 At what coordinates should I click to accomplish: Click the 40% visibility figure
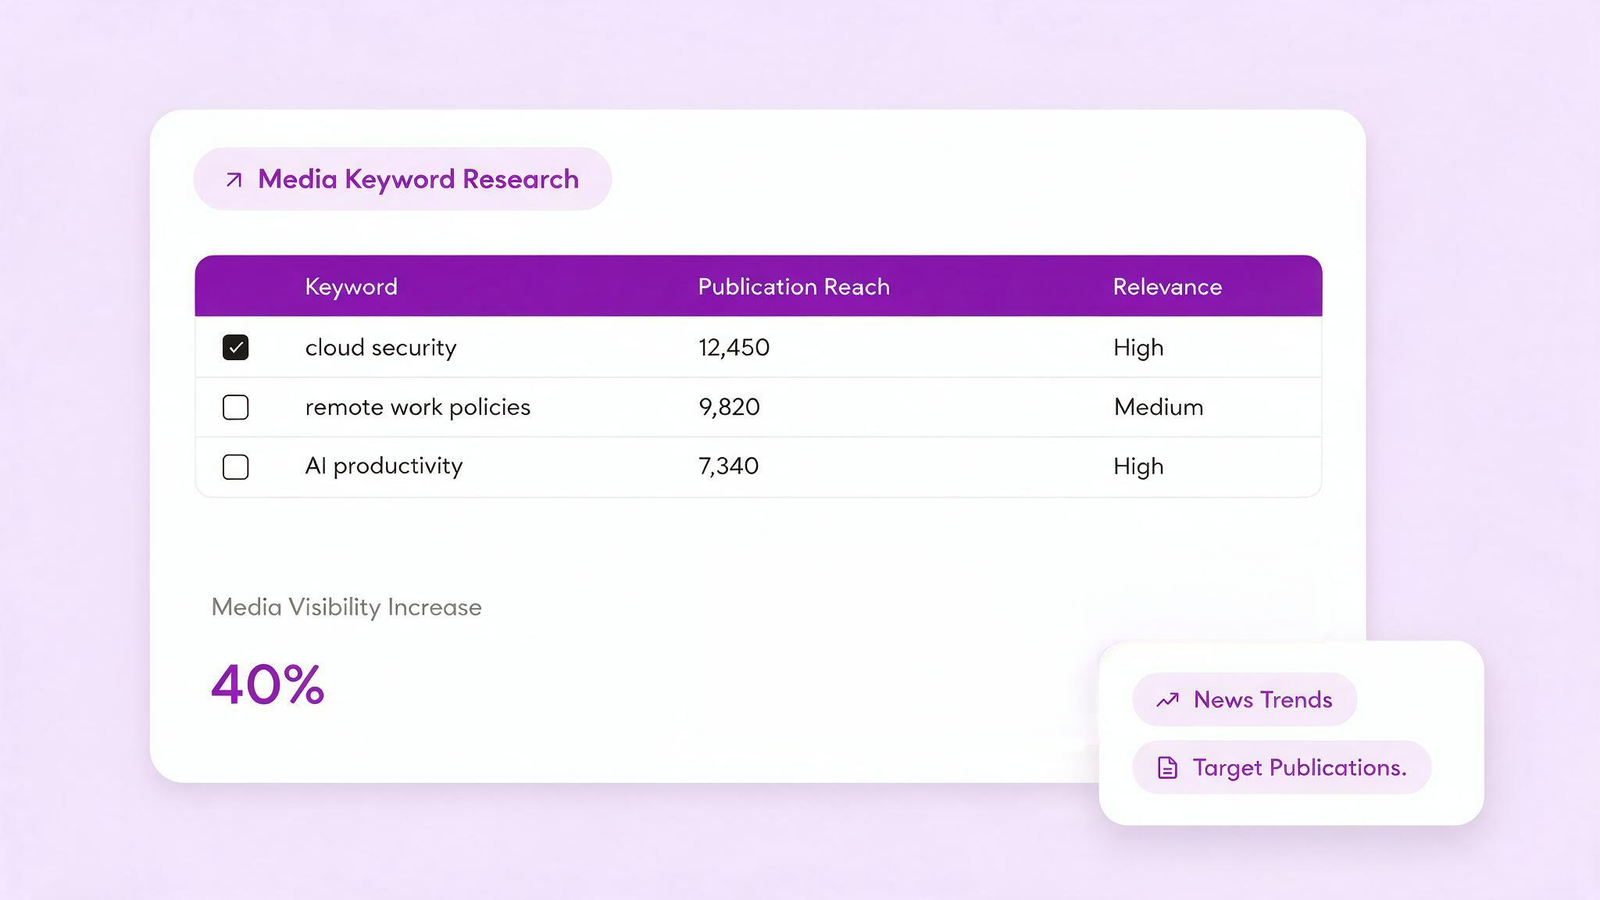pyautogui.click(x=268, y=685)
